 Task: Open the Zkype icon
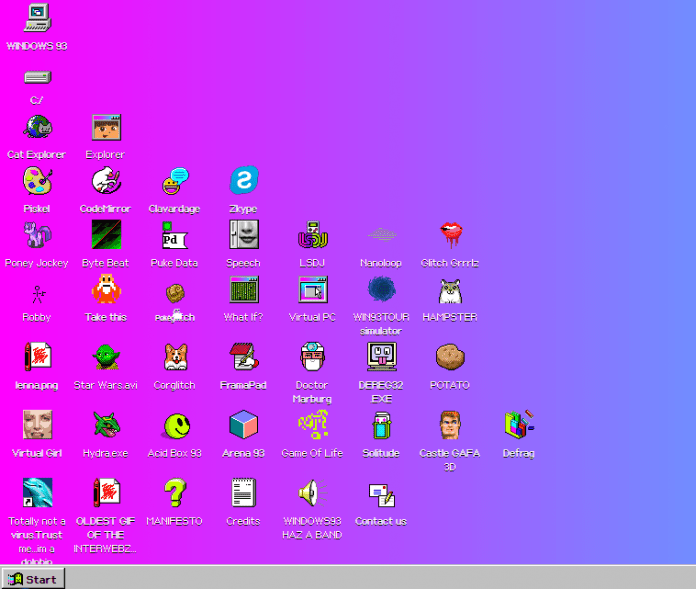[244, 180]
